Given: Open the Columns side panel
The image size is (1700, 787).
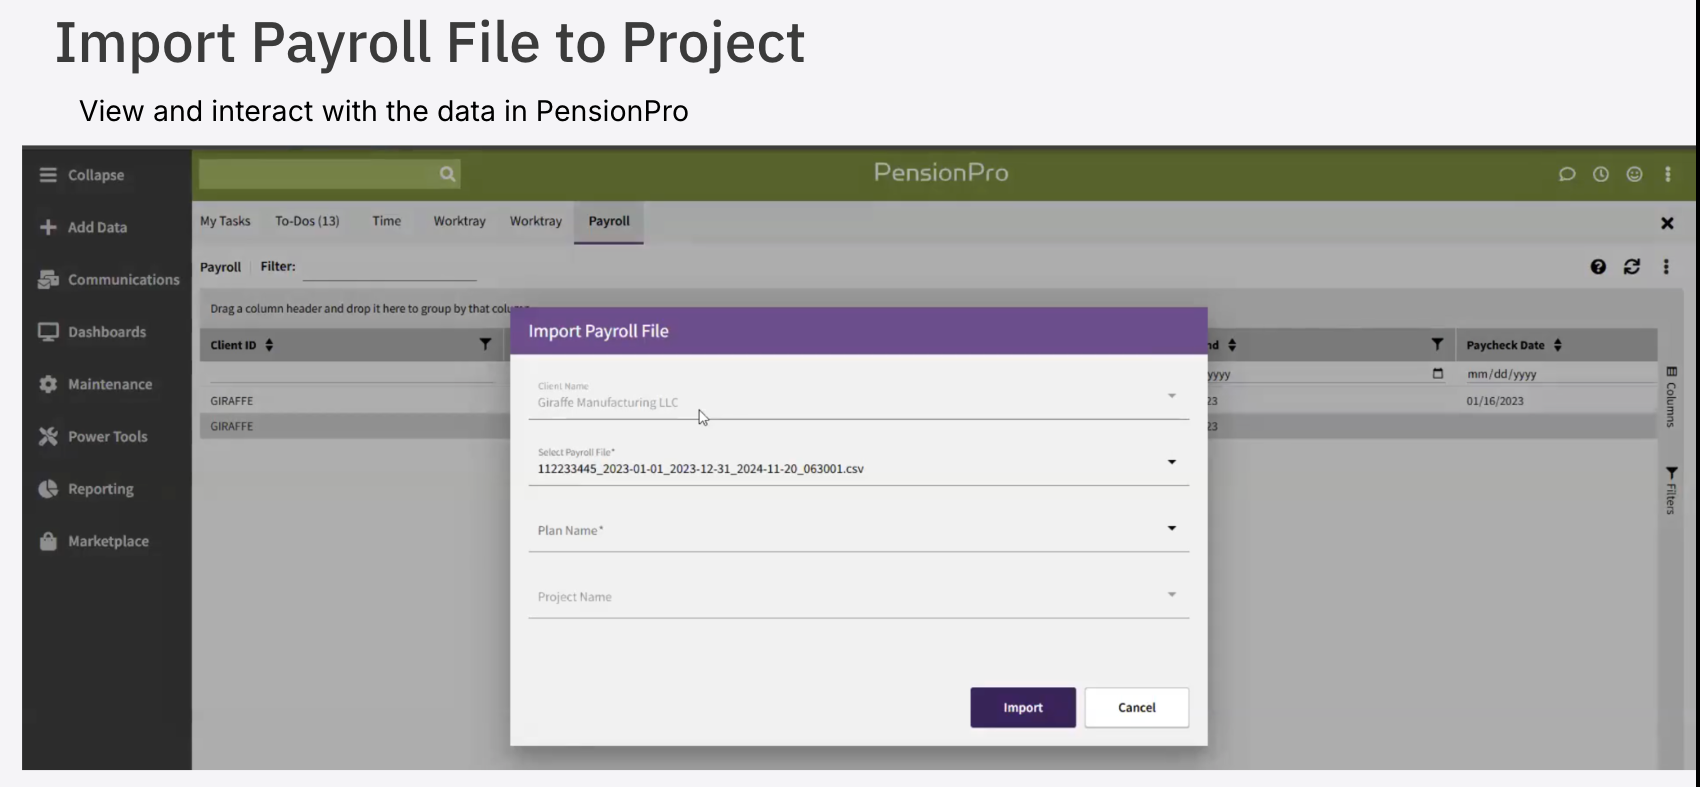Looking at the screenshot, I should pos(1671,397).
